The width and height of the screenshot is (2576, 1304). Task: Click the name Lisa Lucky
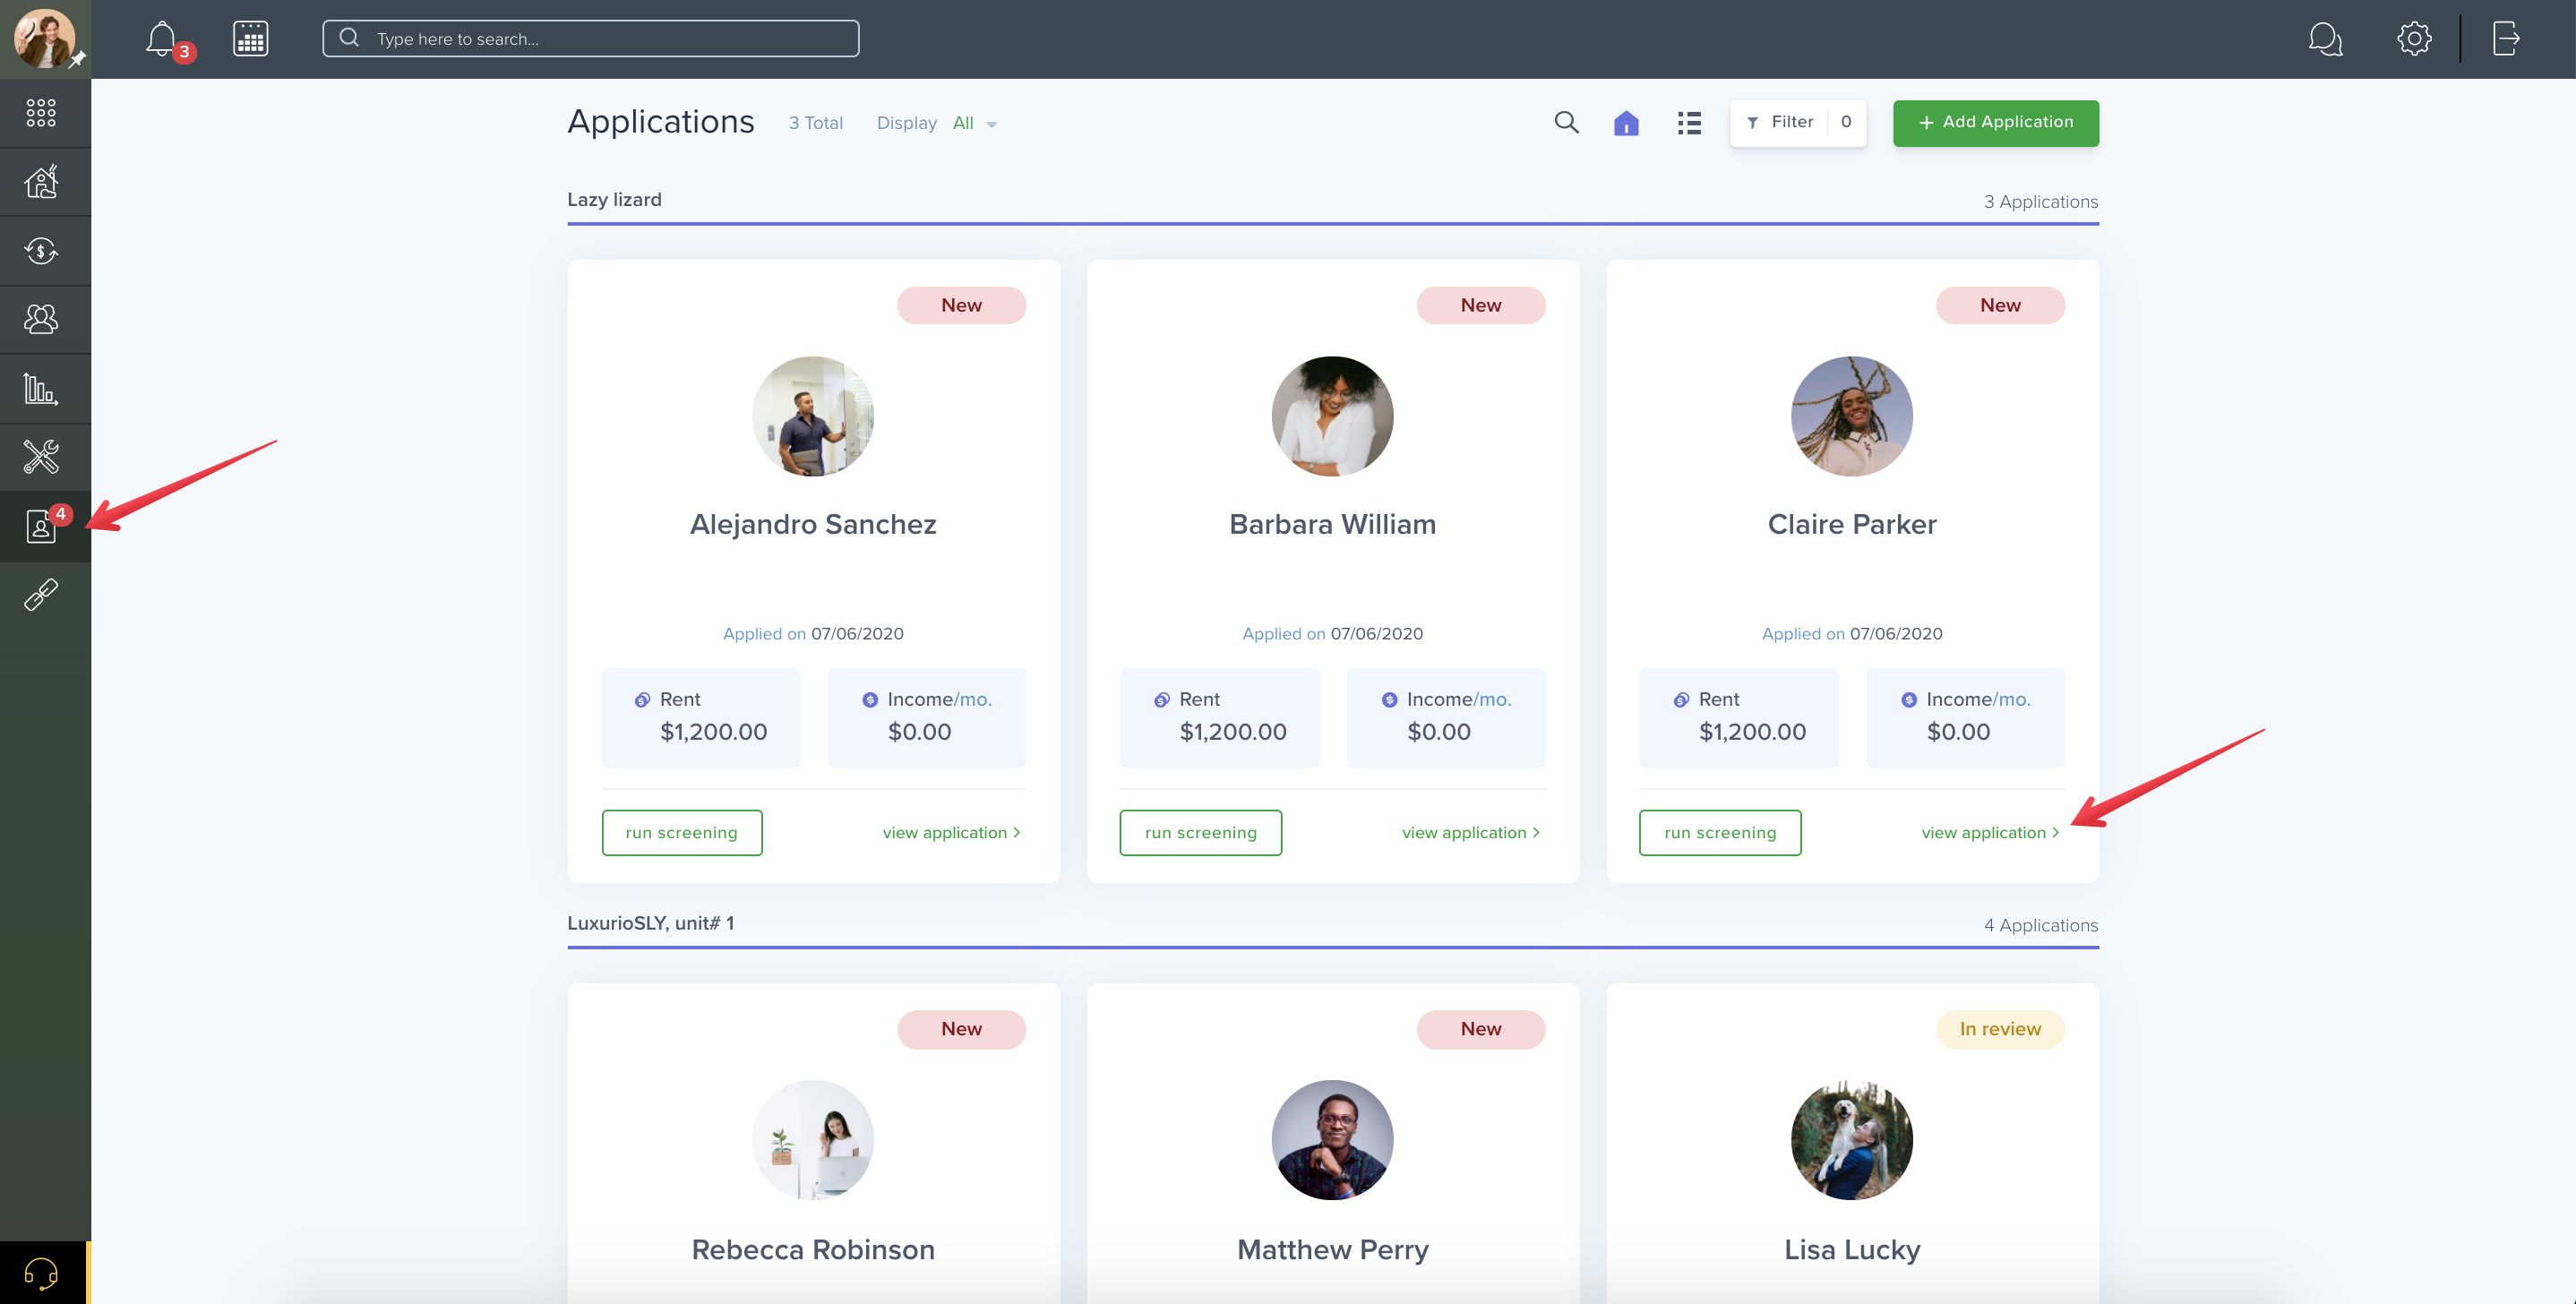point(1852,1250)
